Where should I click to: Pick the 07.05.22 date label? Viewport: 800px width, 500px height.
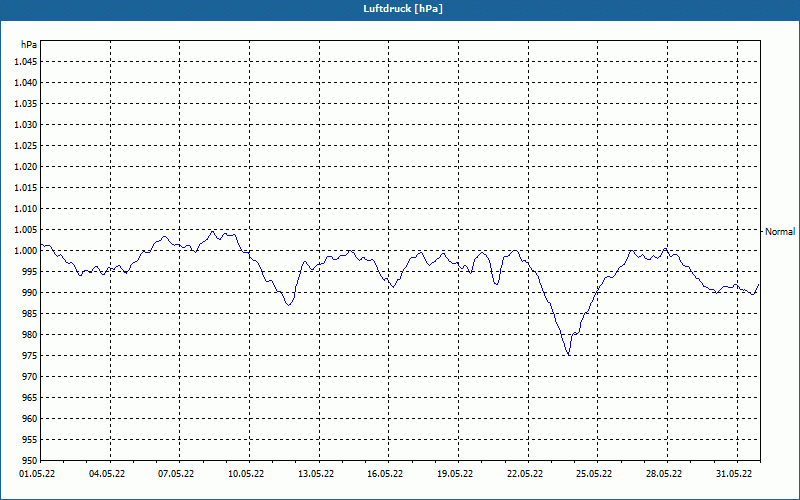coord(176,473)
